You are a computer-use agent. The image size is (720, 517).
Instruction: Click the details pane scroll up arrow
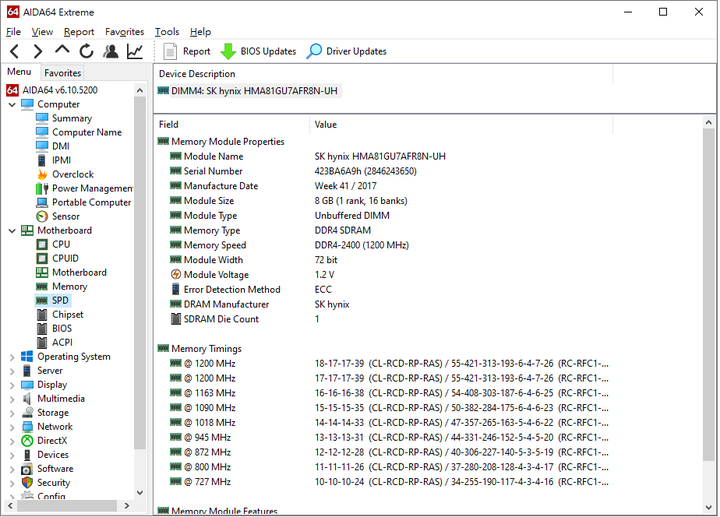tap(708, 123)
